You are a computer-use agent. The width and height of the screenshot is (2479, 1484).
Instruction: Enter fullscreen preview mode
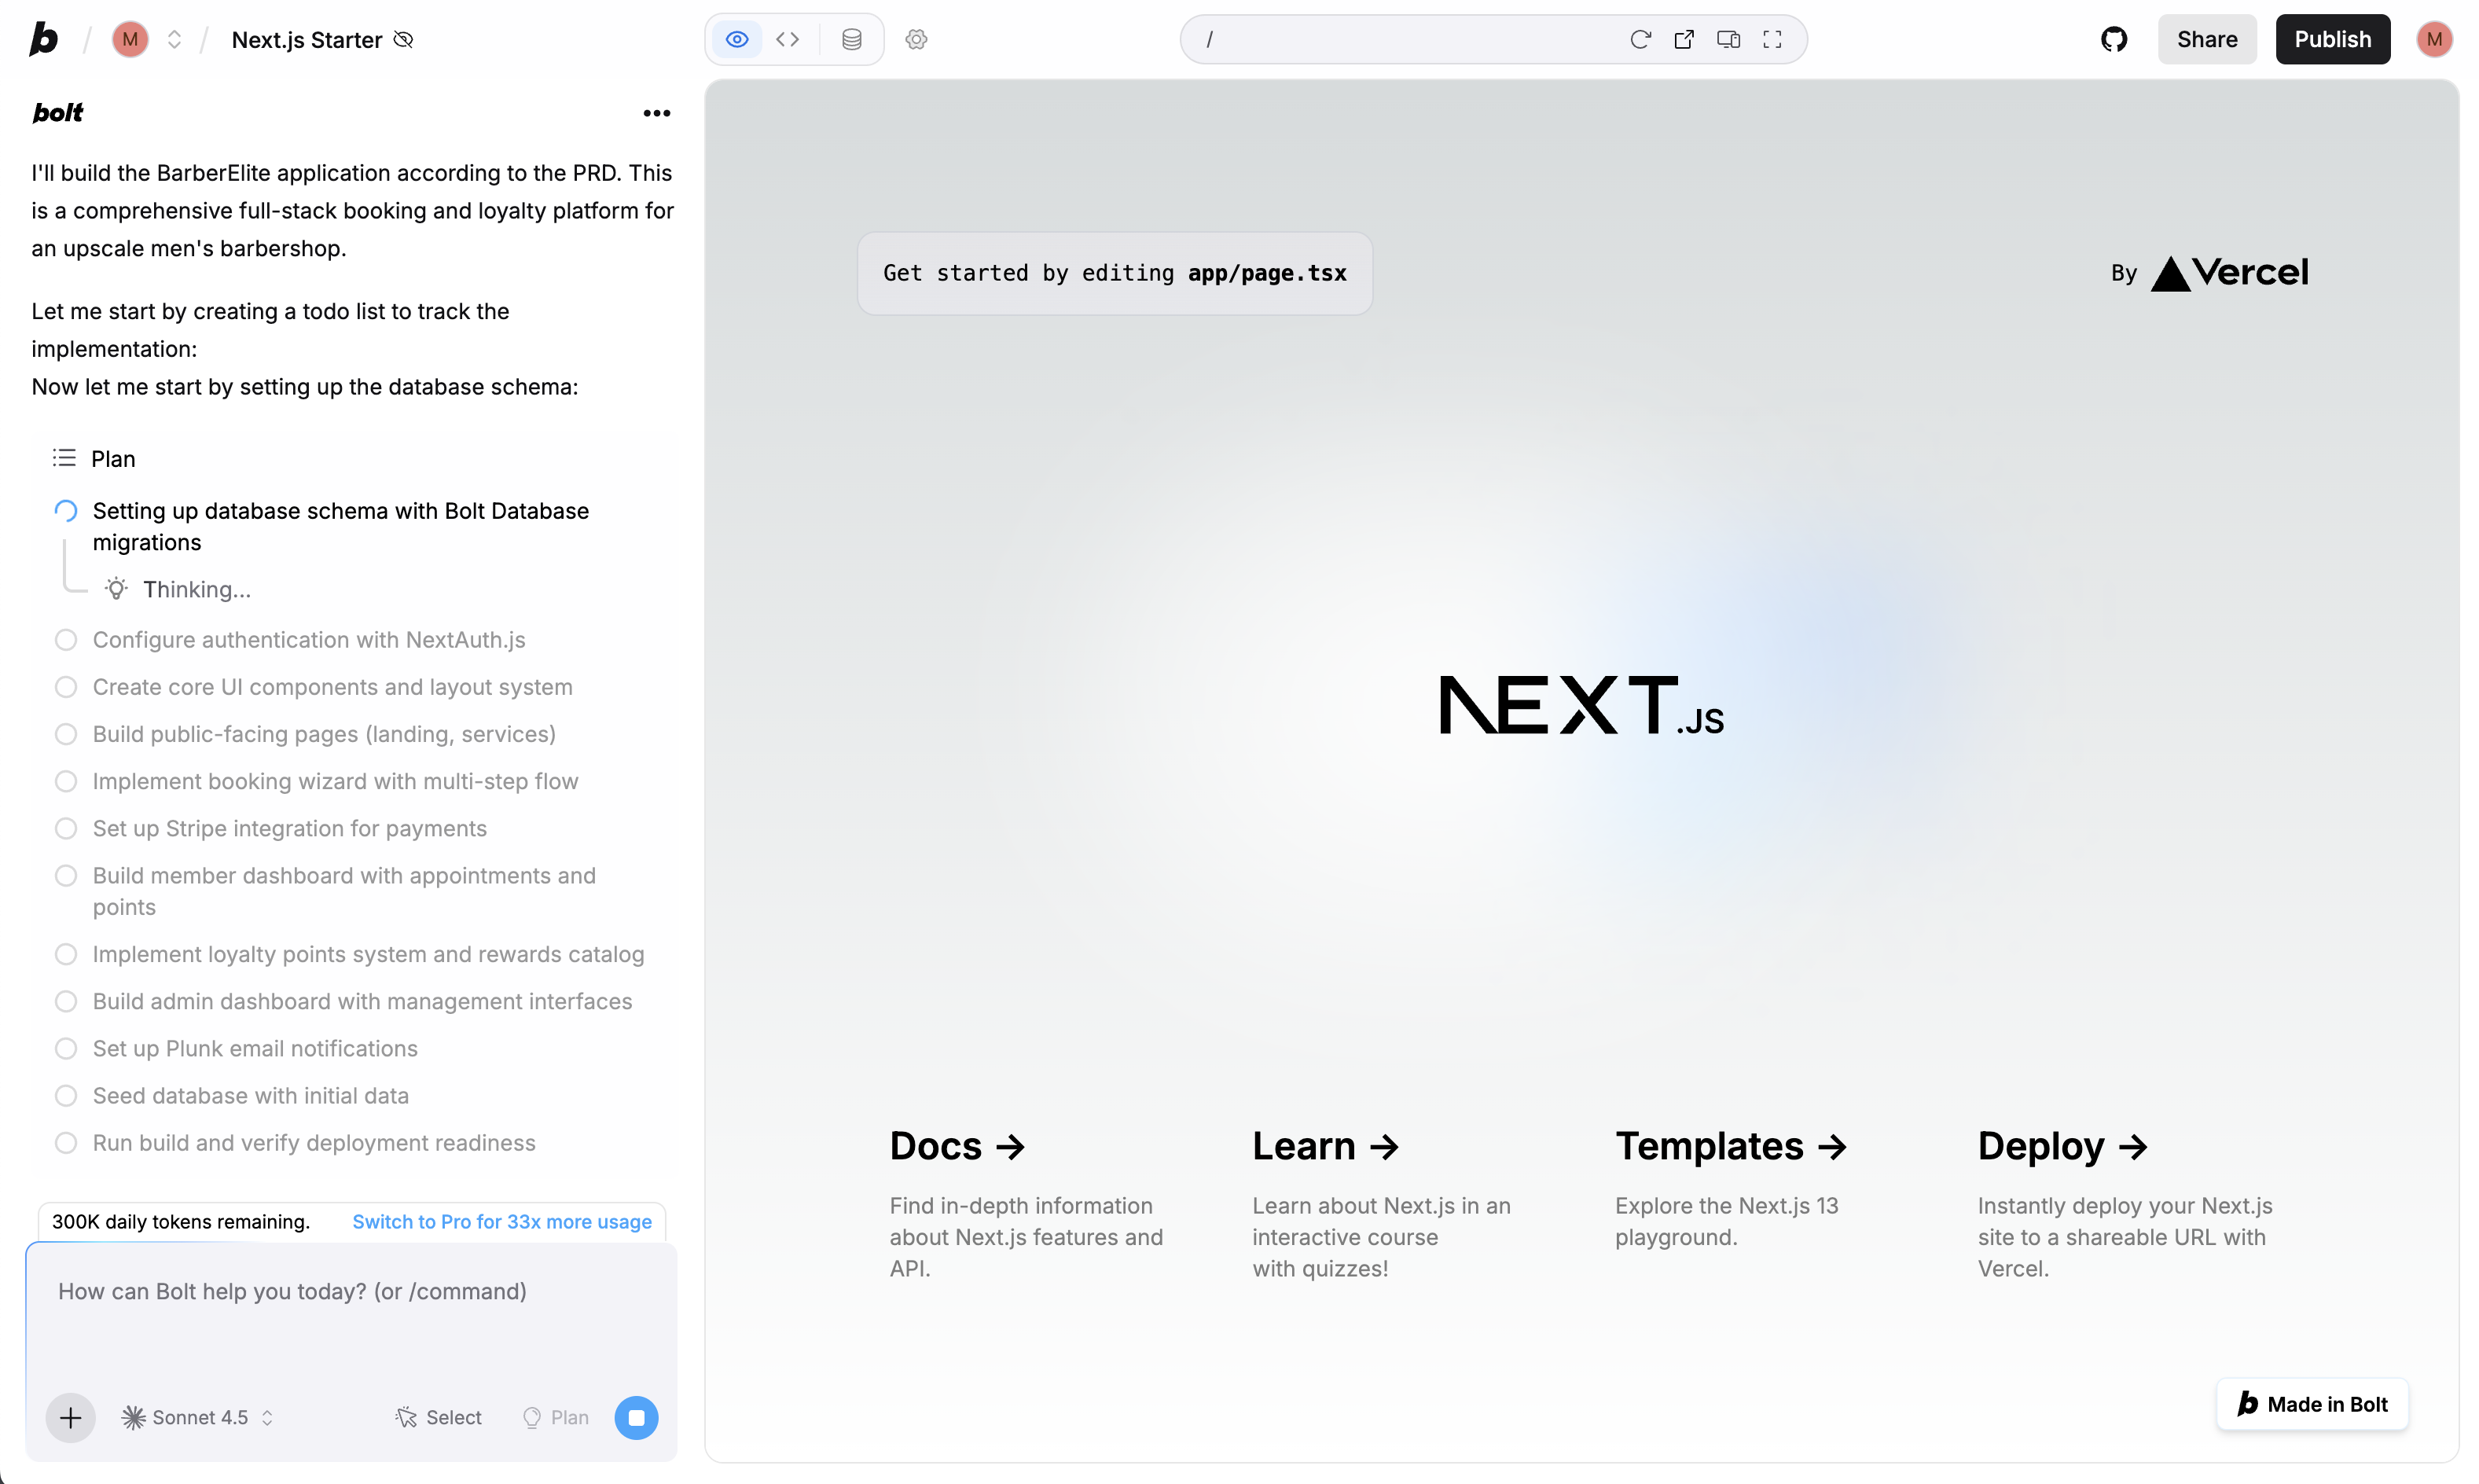[x=1772, y=39]
